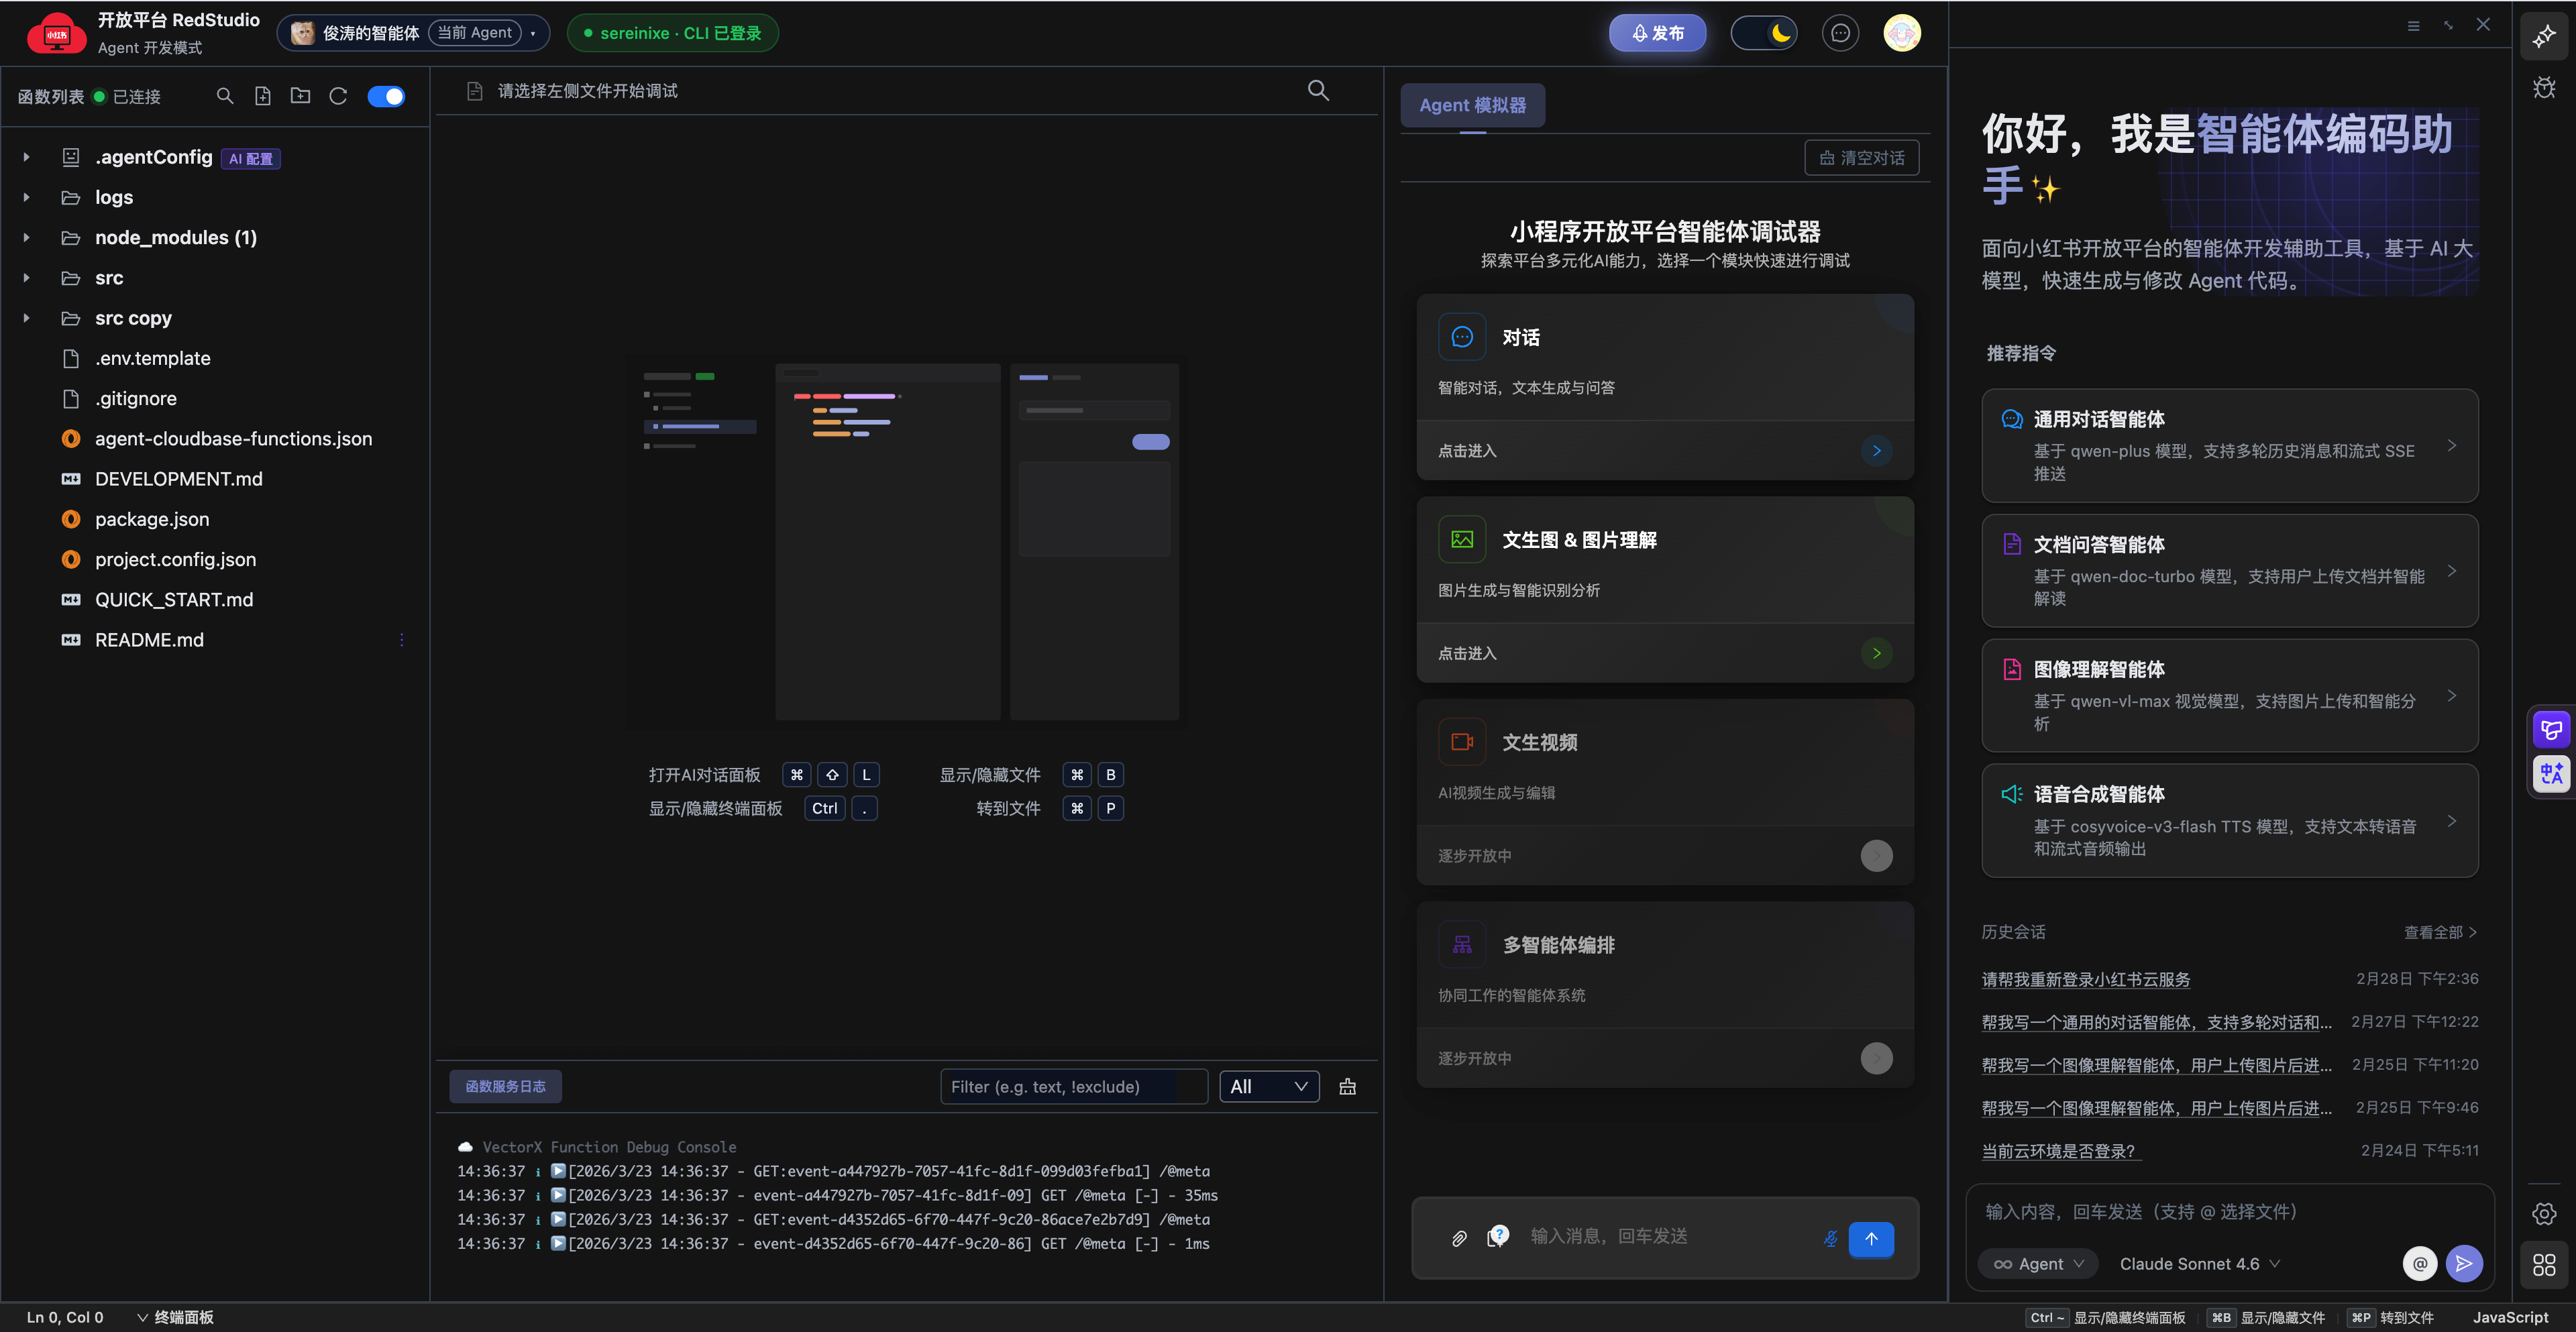Clear logs with the broom icon

(x=1347, y=1087)
